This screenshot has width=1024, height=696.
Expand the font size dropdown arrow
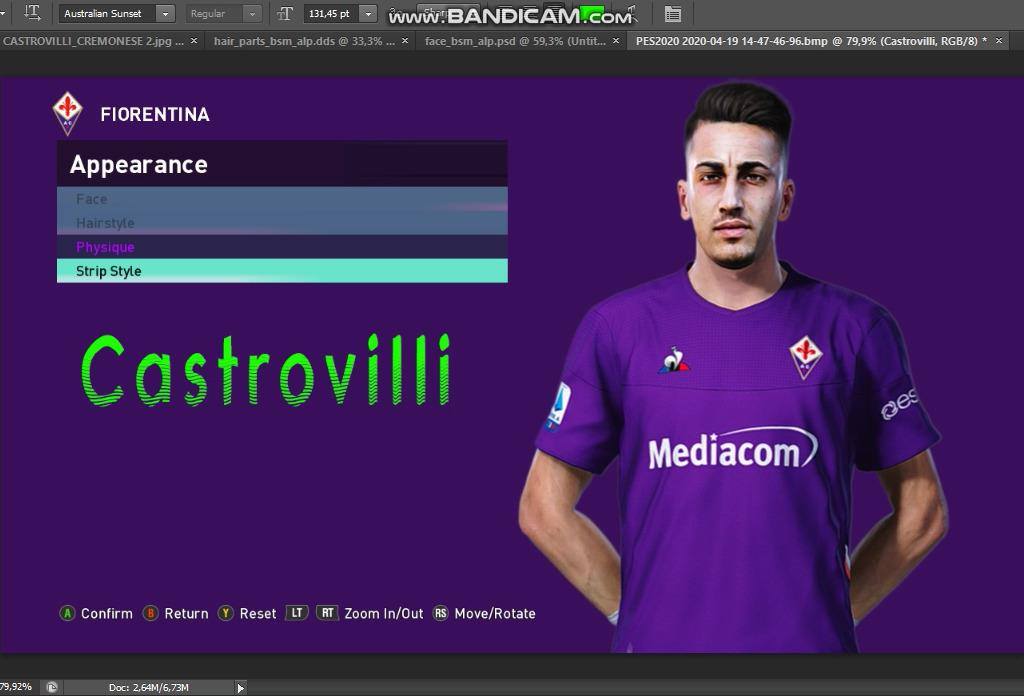pos(368,13)
